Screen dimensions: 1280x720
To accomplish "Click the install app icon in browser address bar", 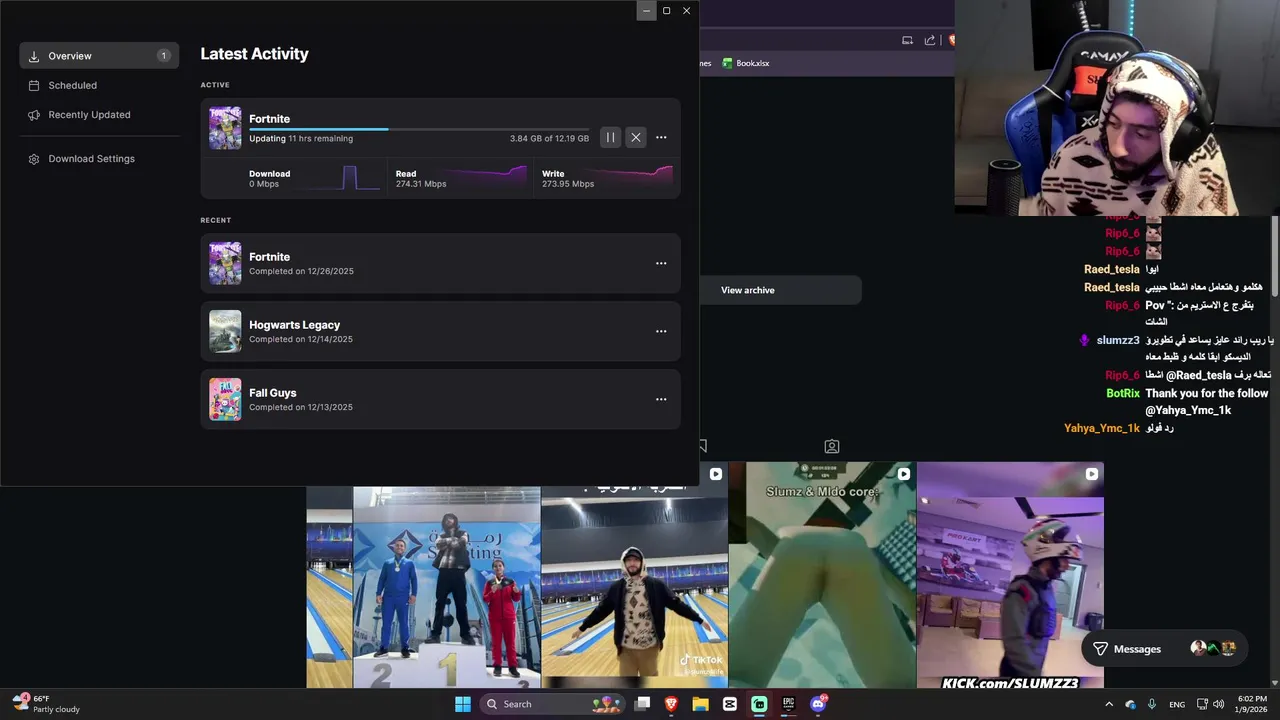I will pos(907,41).
